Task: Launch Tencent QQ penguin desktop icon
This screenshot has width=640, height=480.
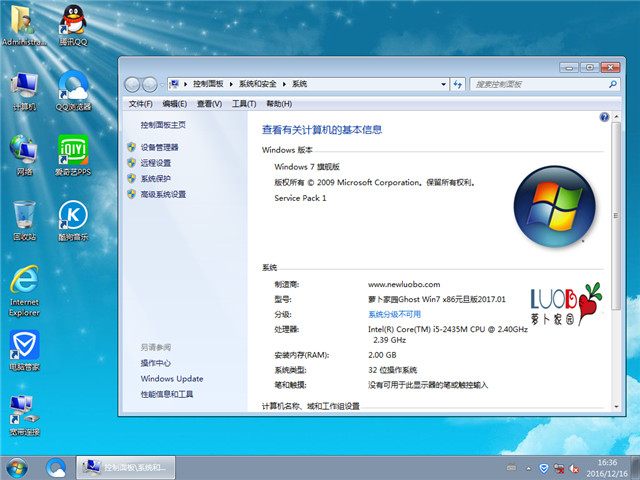Action: tap(73, 24)
